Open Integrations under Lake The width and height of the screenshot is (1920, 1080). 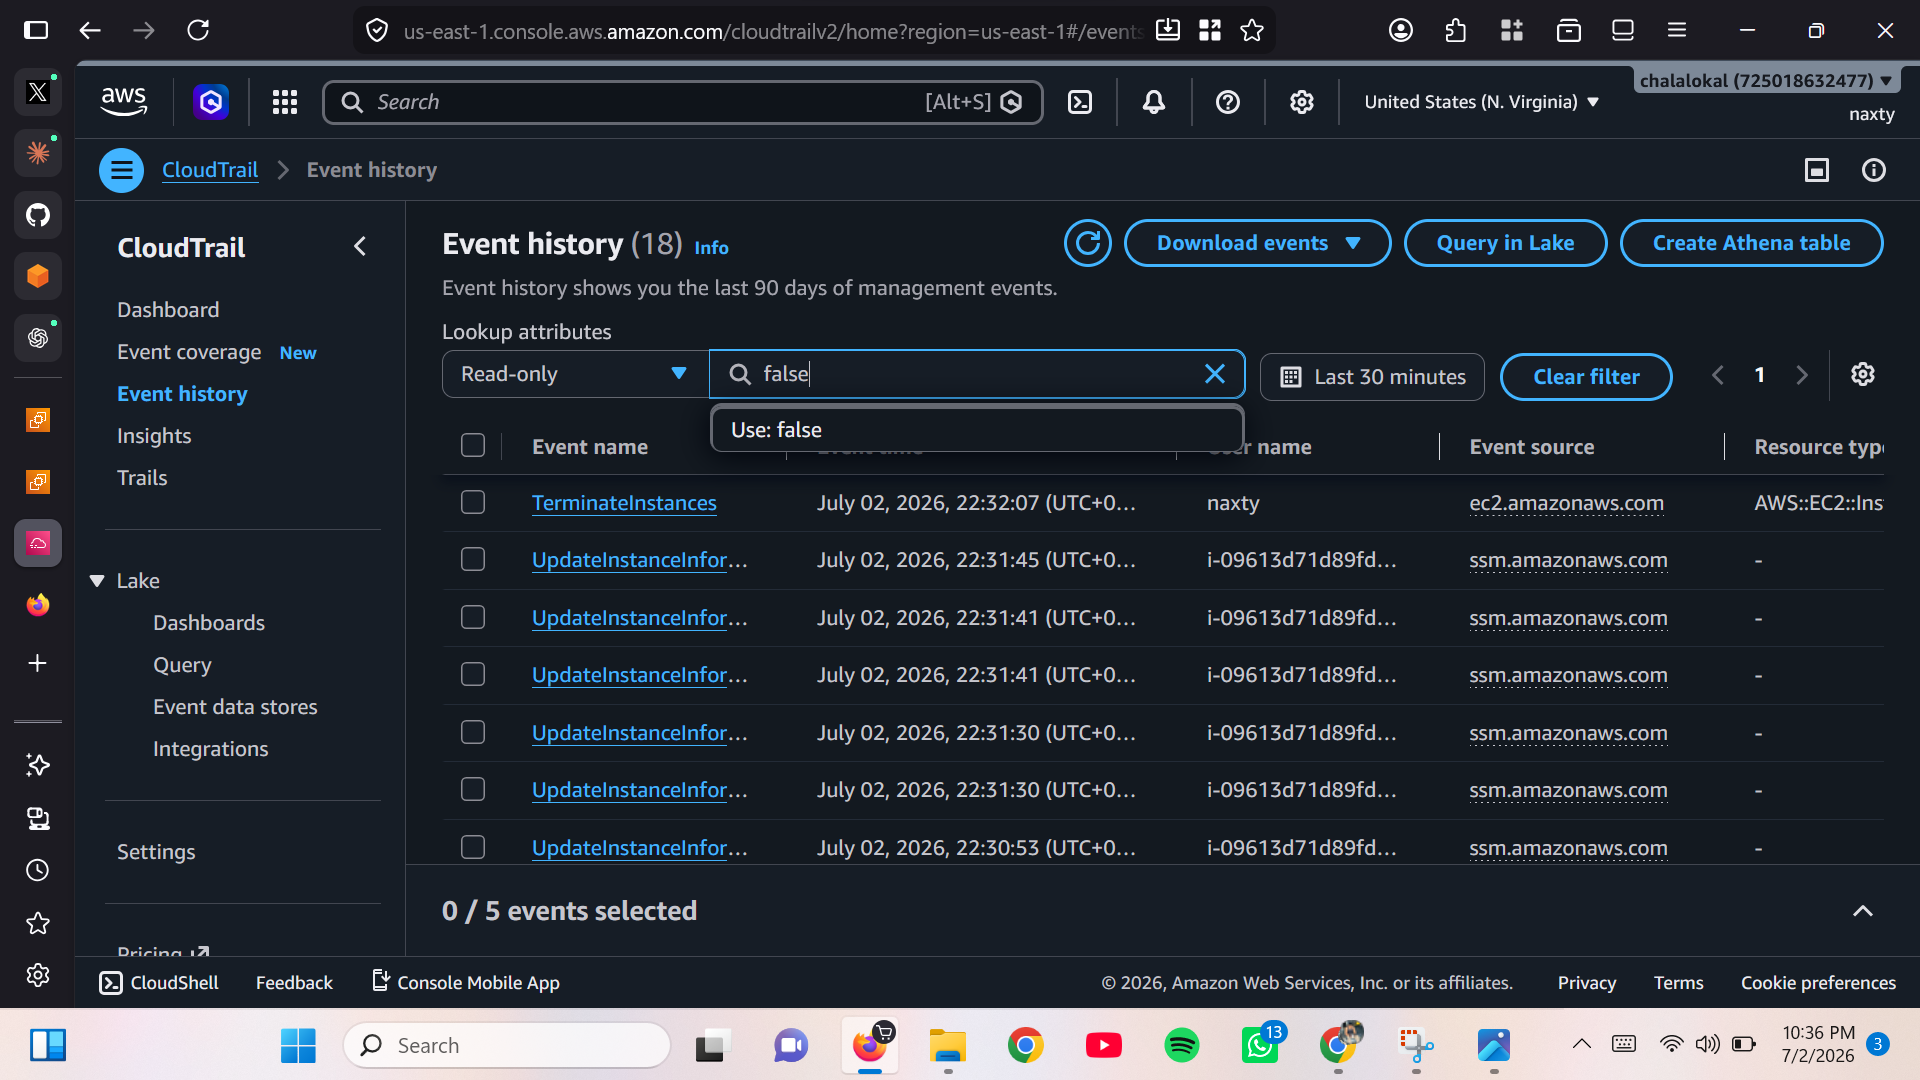210,749
